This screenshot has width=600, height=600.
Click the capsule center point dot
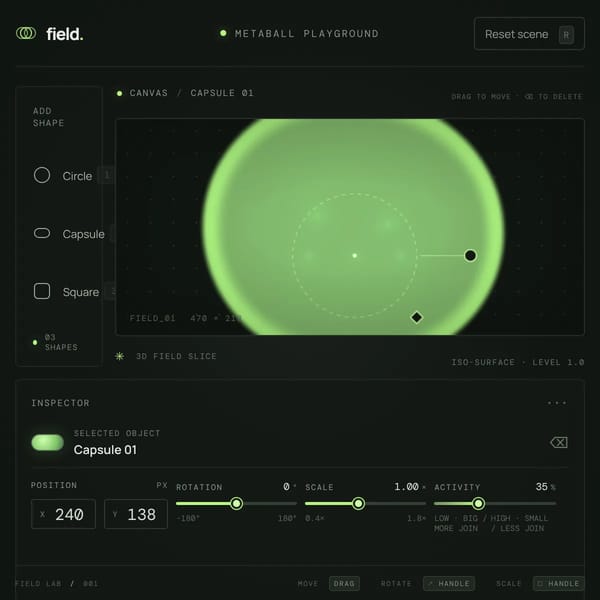(x=355, y=255)
